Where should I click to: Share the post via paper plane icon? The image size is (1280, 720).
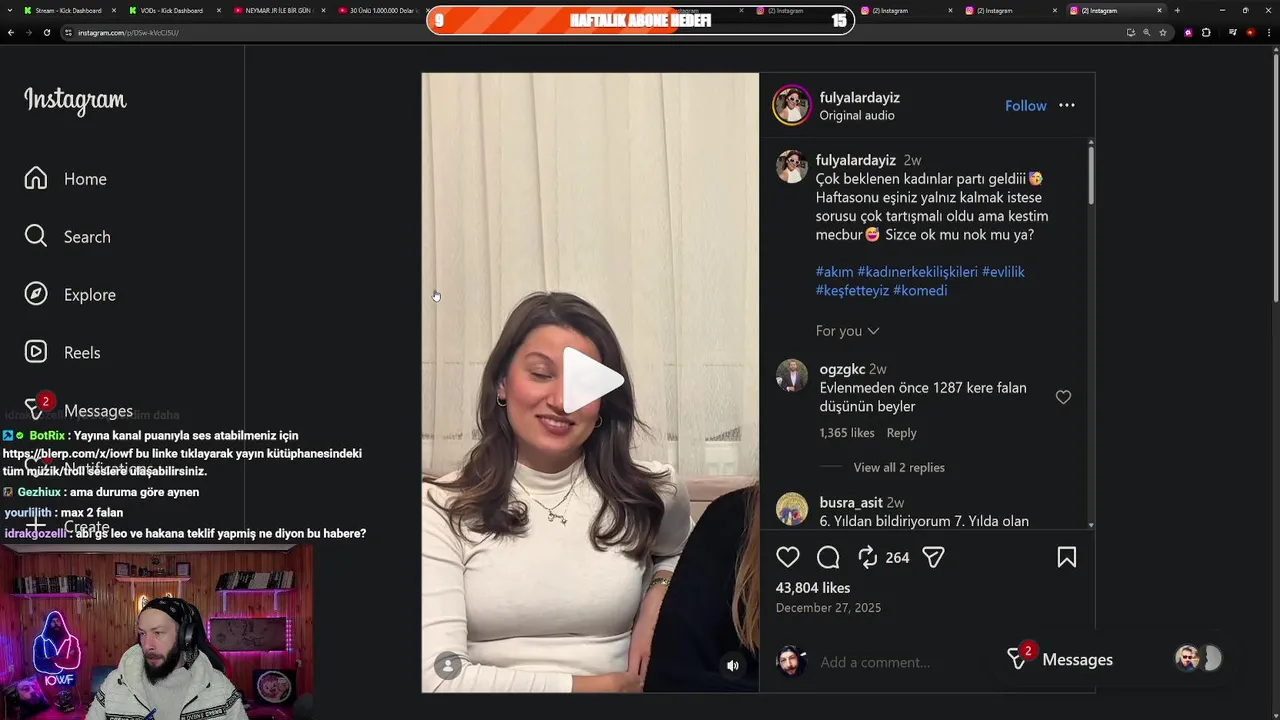click(x=933, y=557)
